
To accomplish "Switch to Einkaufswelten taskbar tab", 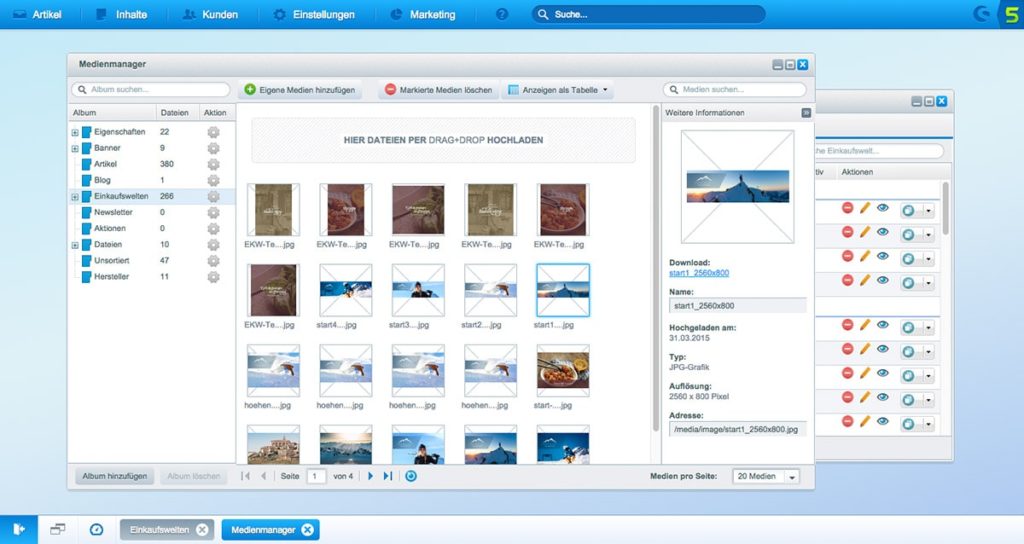I will tap(159, 530).
